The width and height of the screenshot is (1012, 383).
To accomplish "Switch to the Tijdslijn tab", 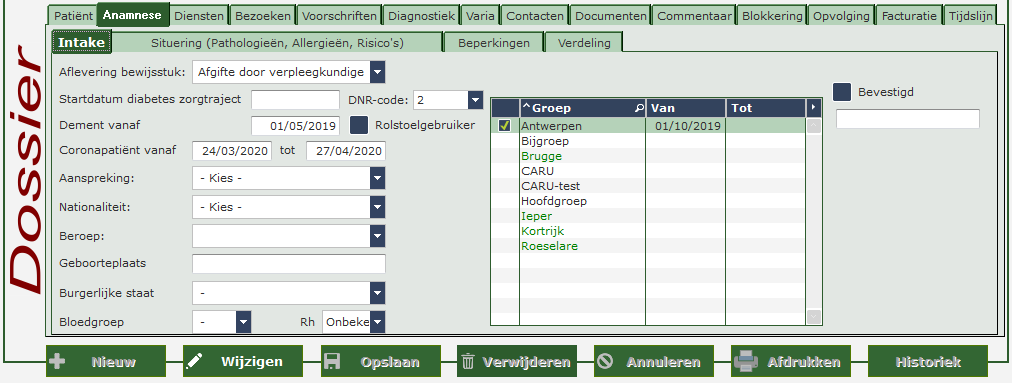I will (x=971, y=16).
